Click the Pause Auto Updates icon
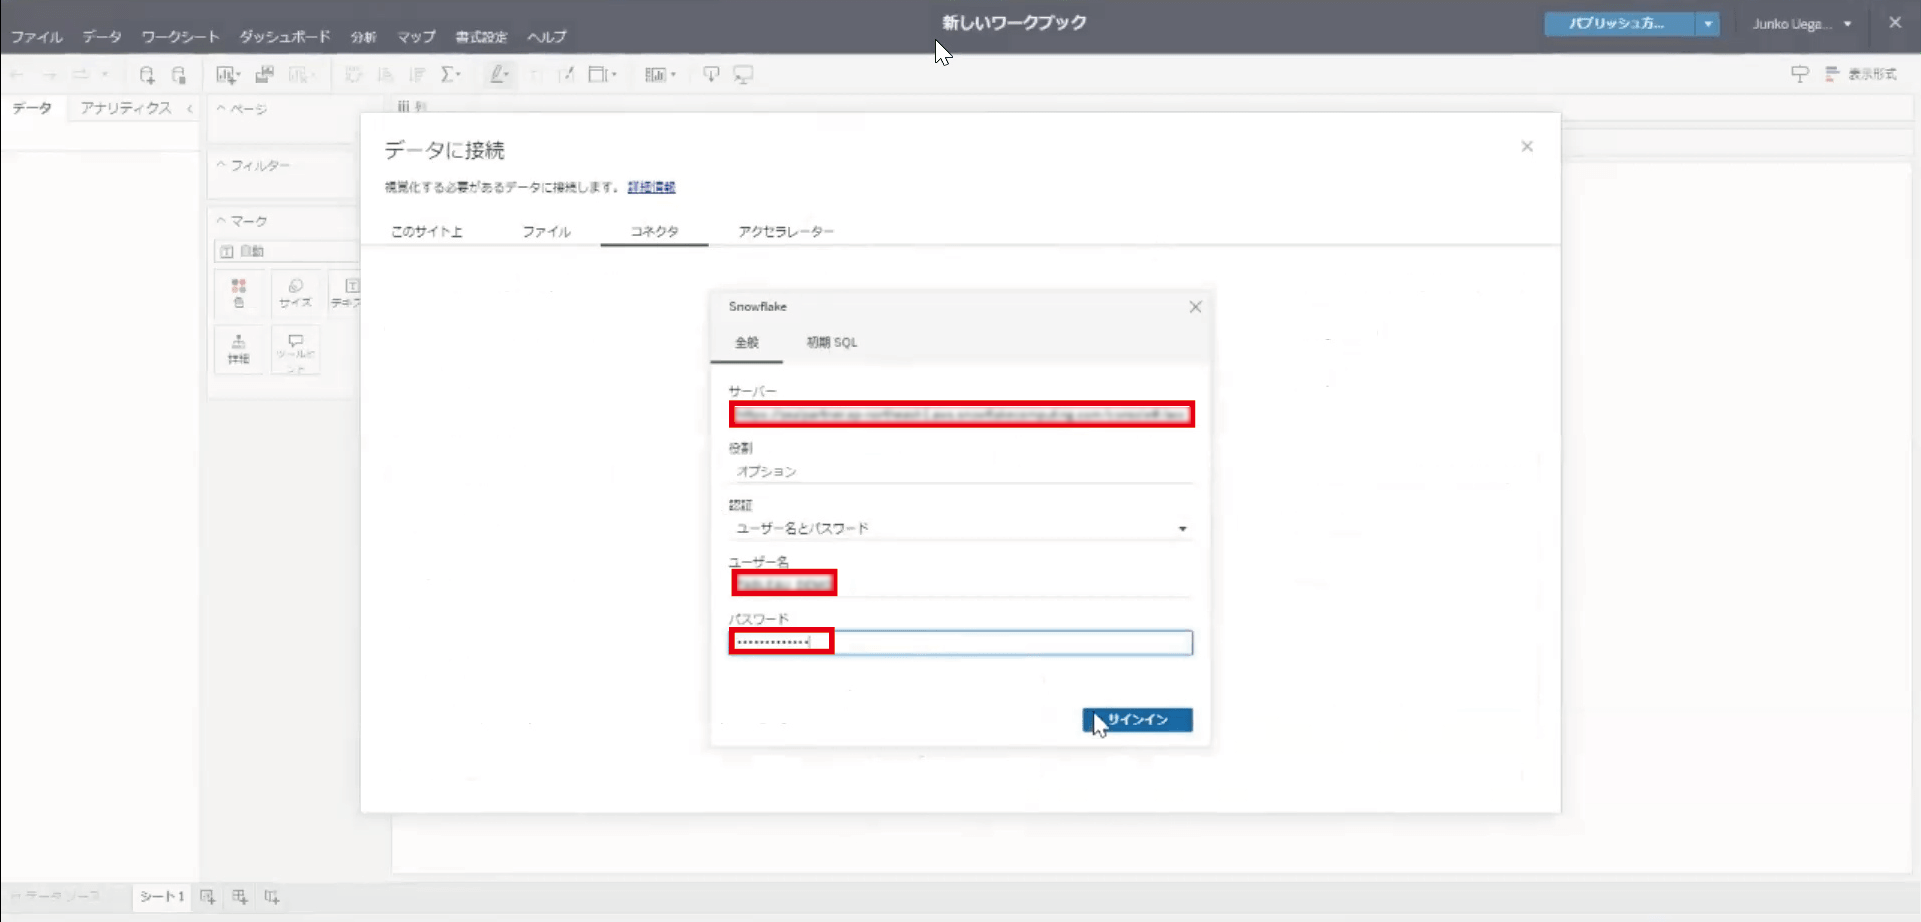The width and height of the screenshot is (1921, 922). tap(179, 75)
